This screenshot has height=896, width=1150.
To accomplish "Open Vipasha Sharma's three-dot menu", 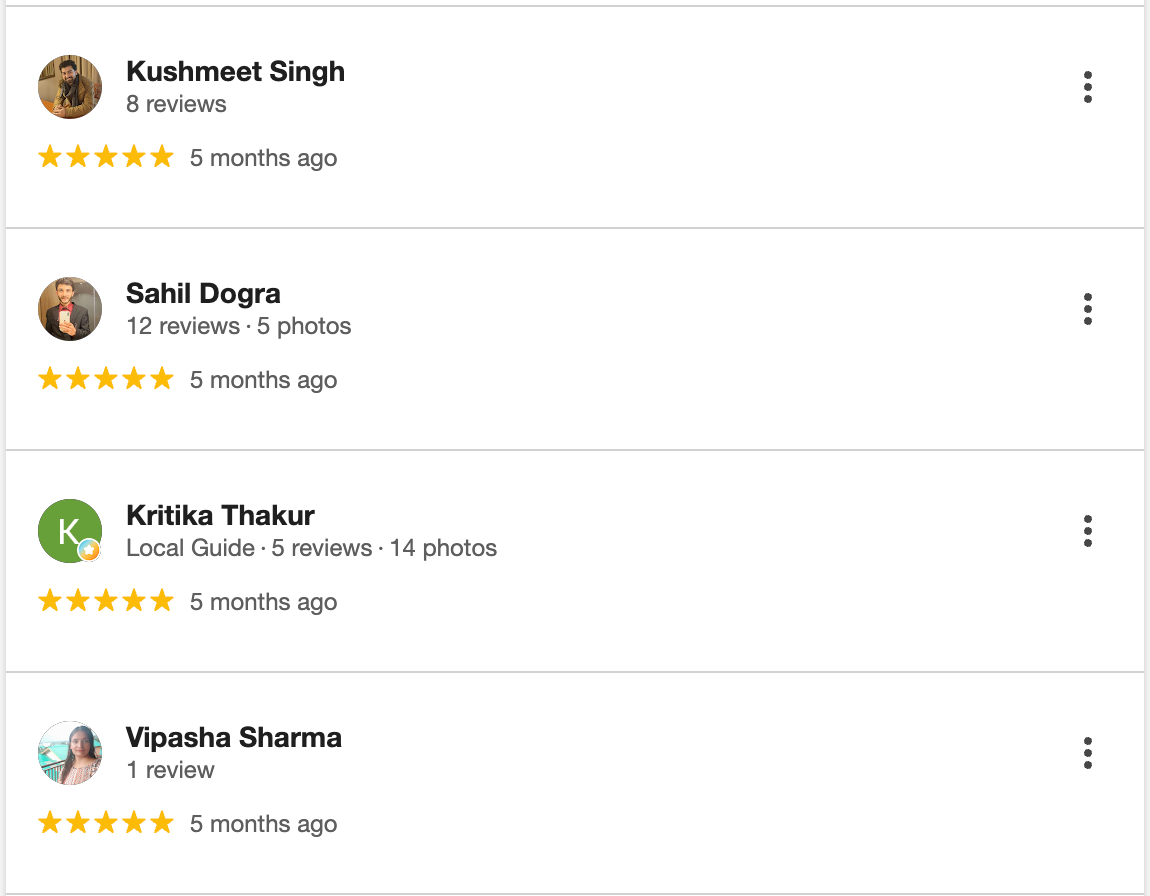I will (1087, 753).
